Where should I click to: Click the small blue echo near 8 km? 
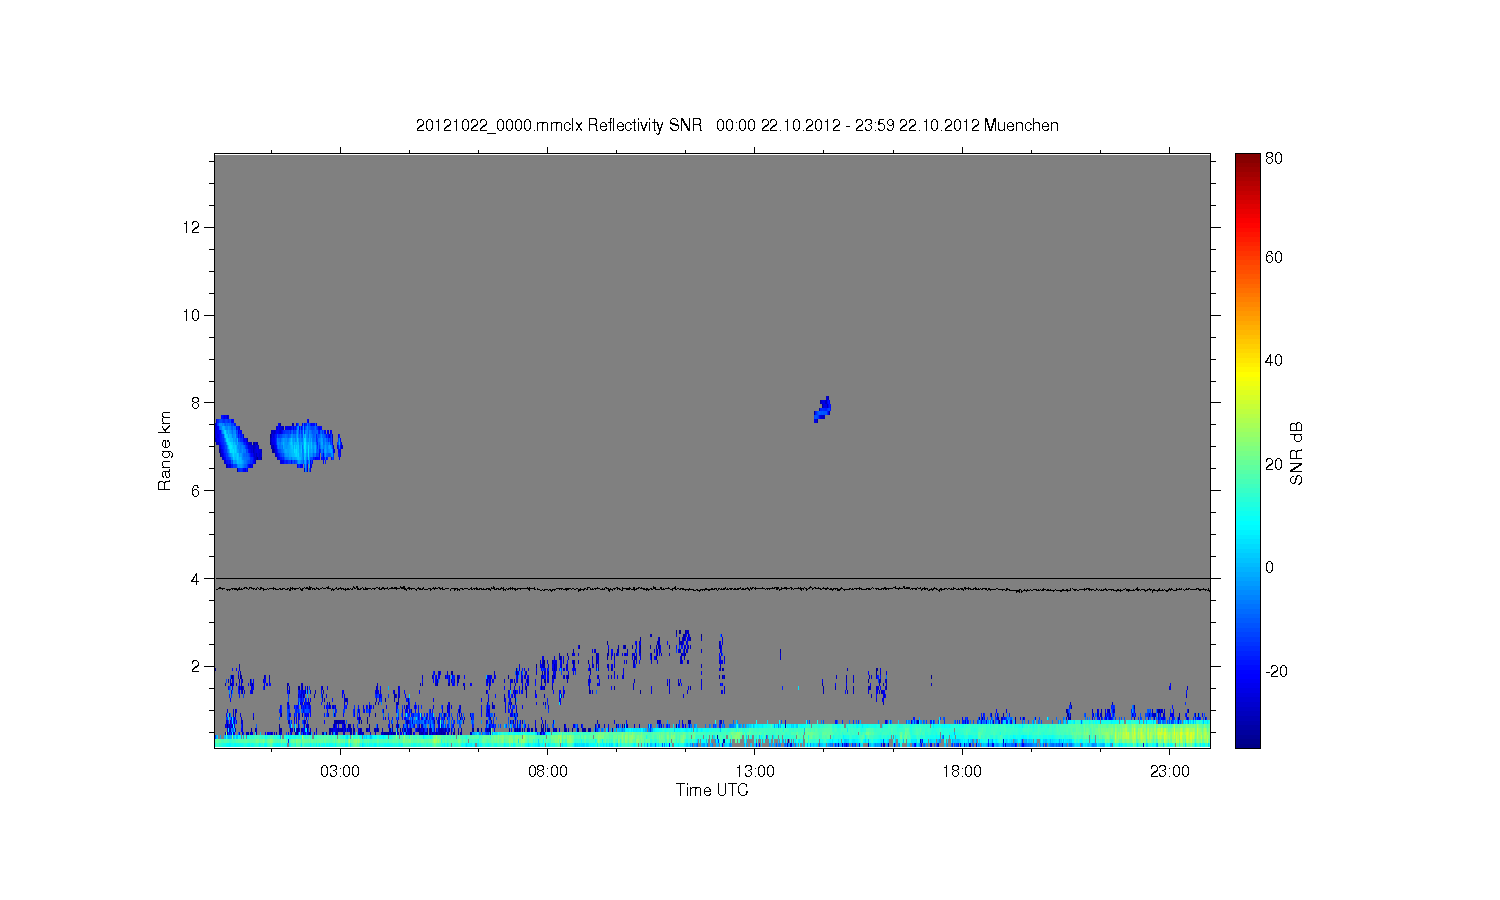click(x=823, y=409)
